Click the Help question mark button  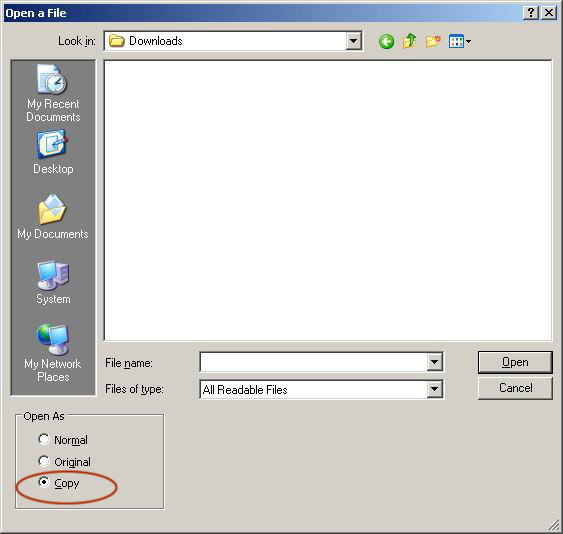(531, 13)
